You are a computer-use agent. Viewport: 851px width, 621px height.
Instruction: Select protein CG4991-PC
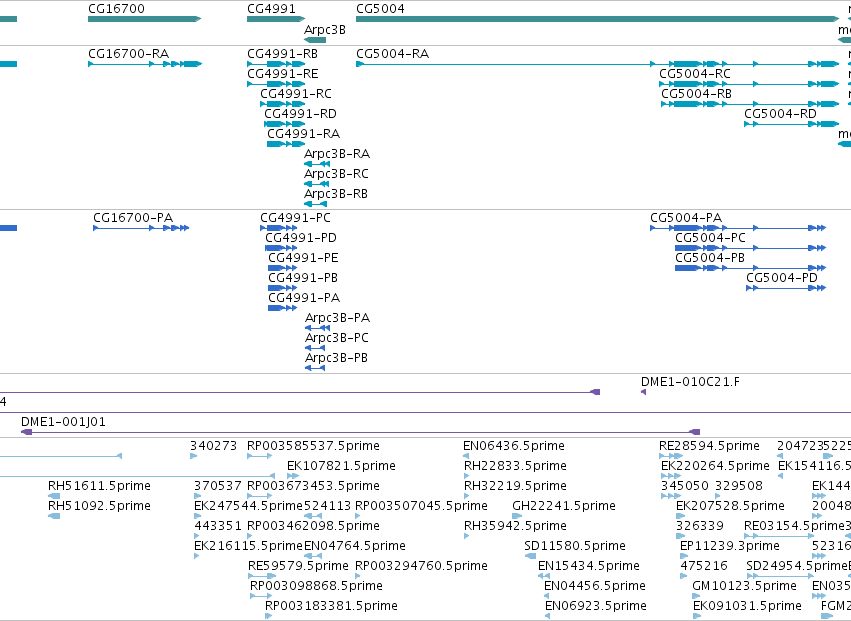[295, 218]
